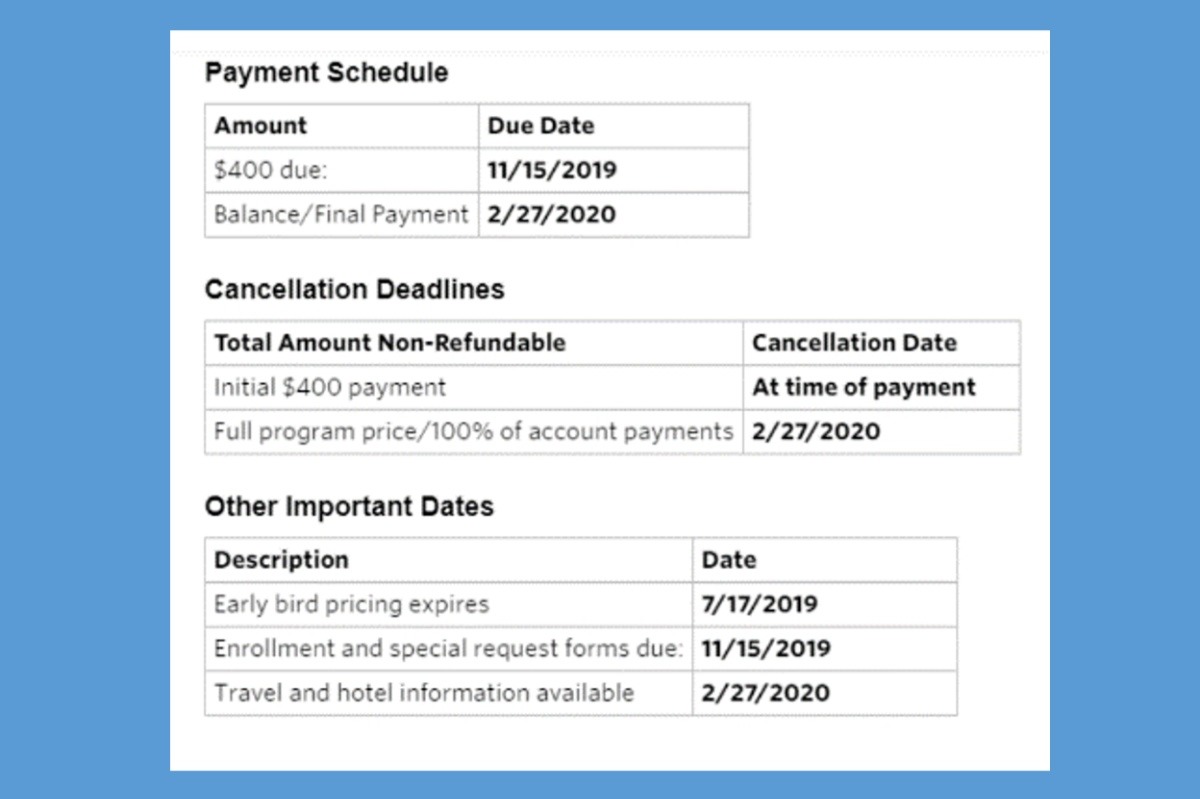This screenshot has height=799, width=1200.
Task: Click the Full program price row label
Action: (473, 432)
